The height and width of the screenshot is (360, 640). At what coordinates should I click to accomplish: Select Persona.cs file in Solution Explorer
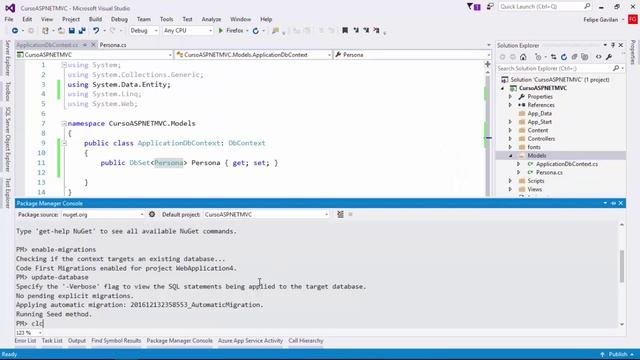(549, 173)
